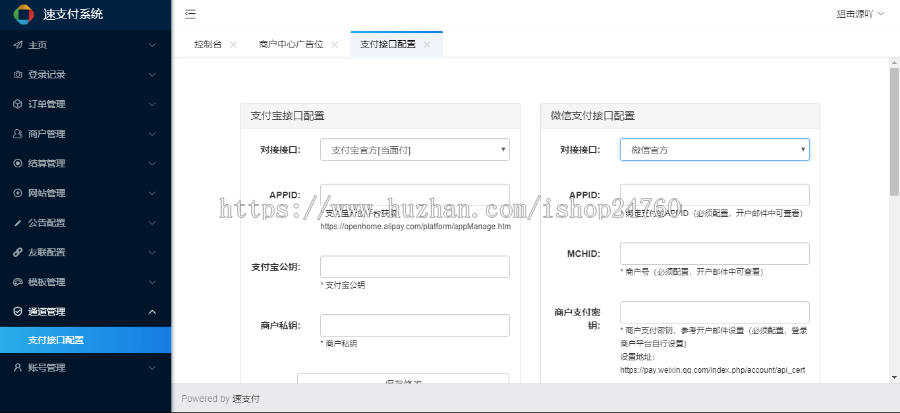900x413 pixels.
Task: Close the 商户中心广告位 tab
Action: pyautogui.click(x=335, y=45)
